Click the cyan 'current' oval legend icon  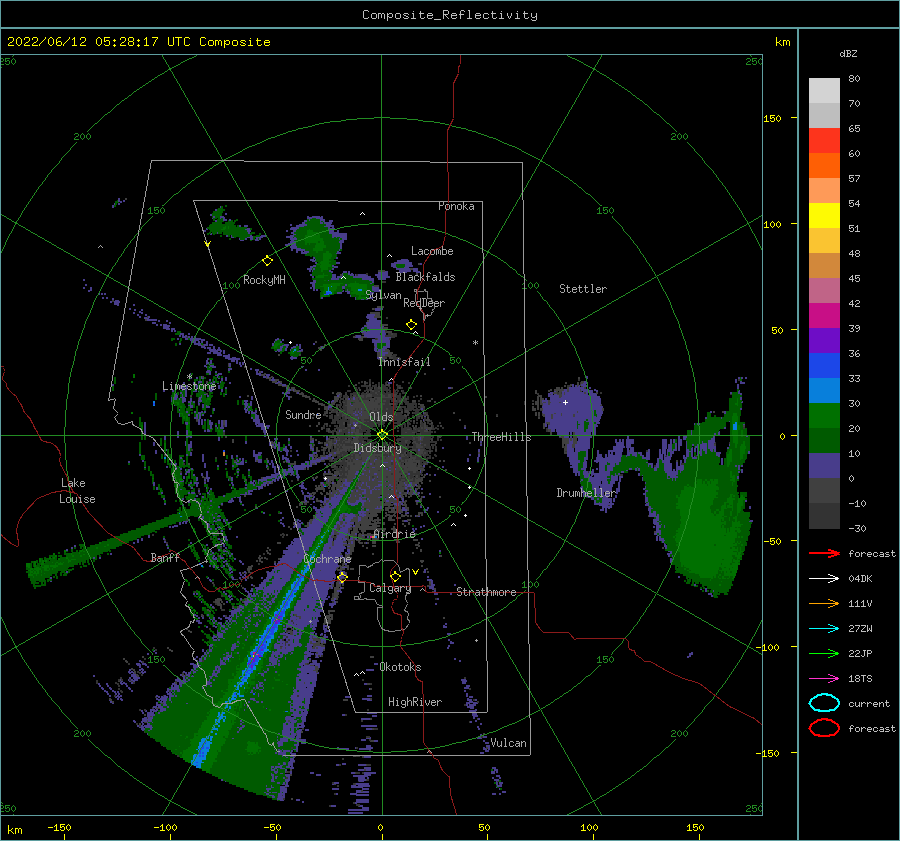click(x=824, y=703)
